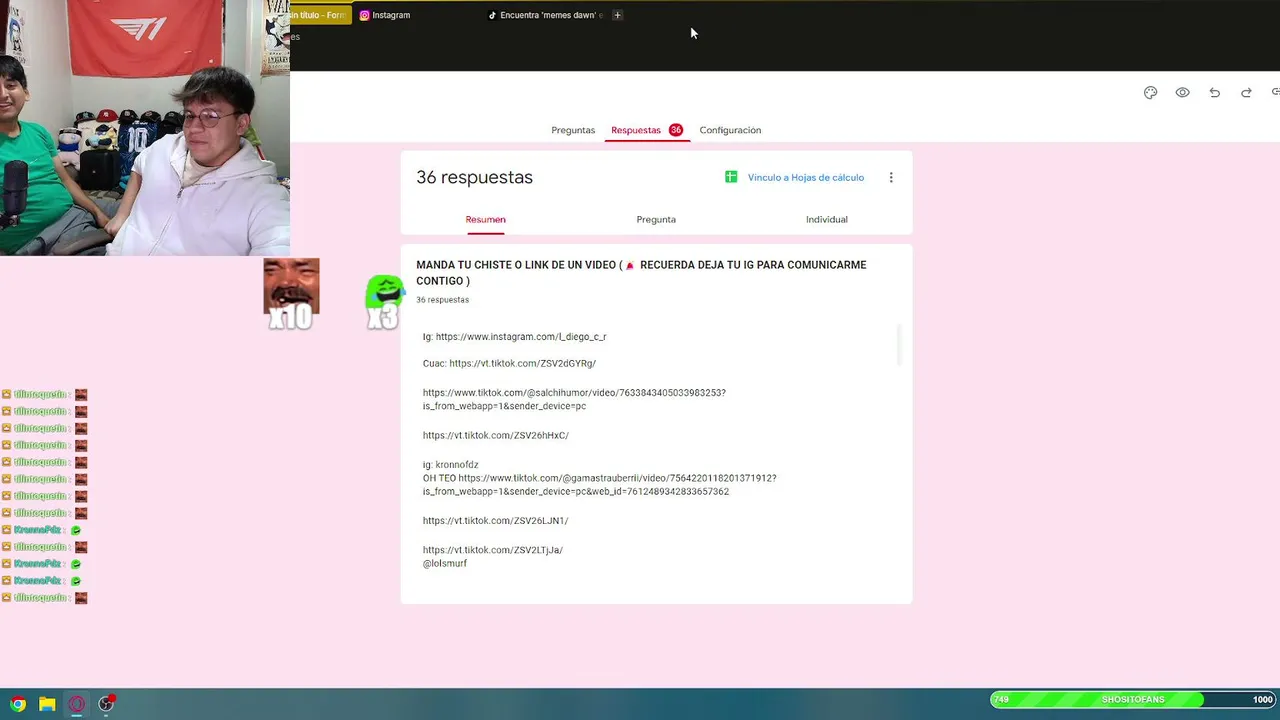Switch to Individual responses view
The width and height of the screenshot is (1280, 720).
(826, 219)
